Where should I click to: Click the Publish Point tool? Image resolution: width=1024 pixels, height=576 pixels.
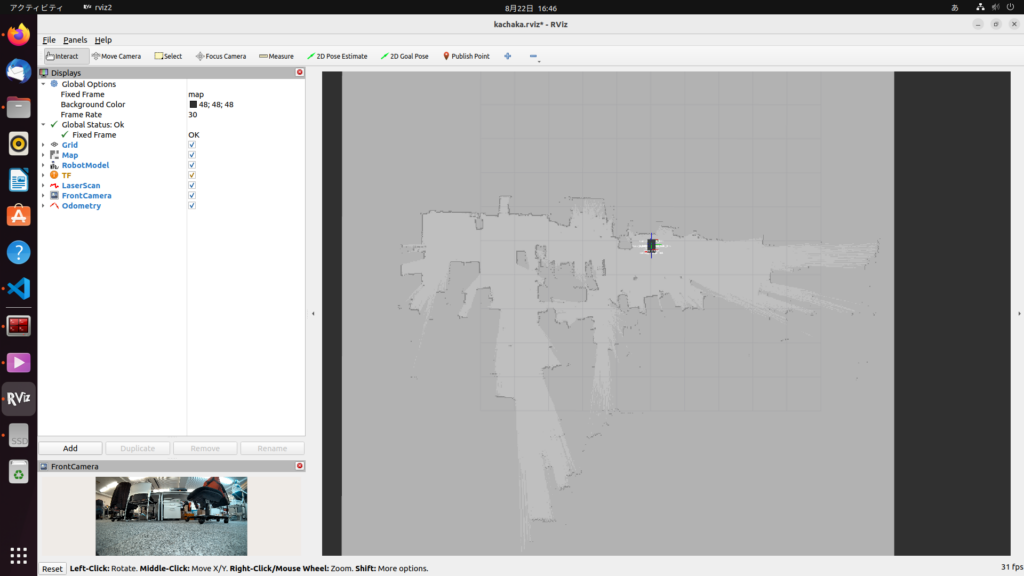pyautogui.click(x=465, y=56)
